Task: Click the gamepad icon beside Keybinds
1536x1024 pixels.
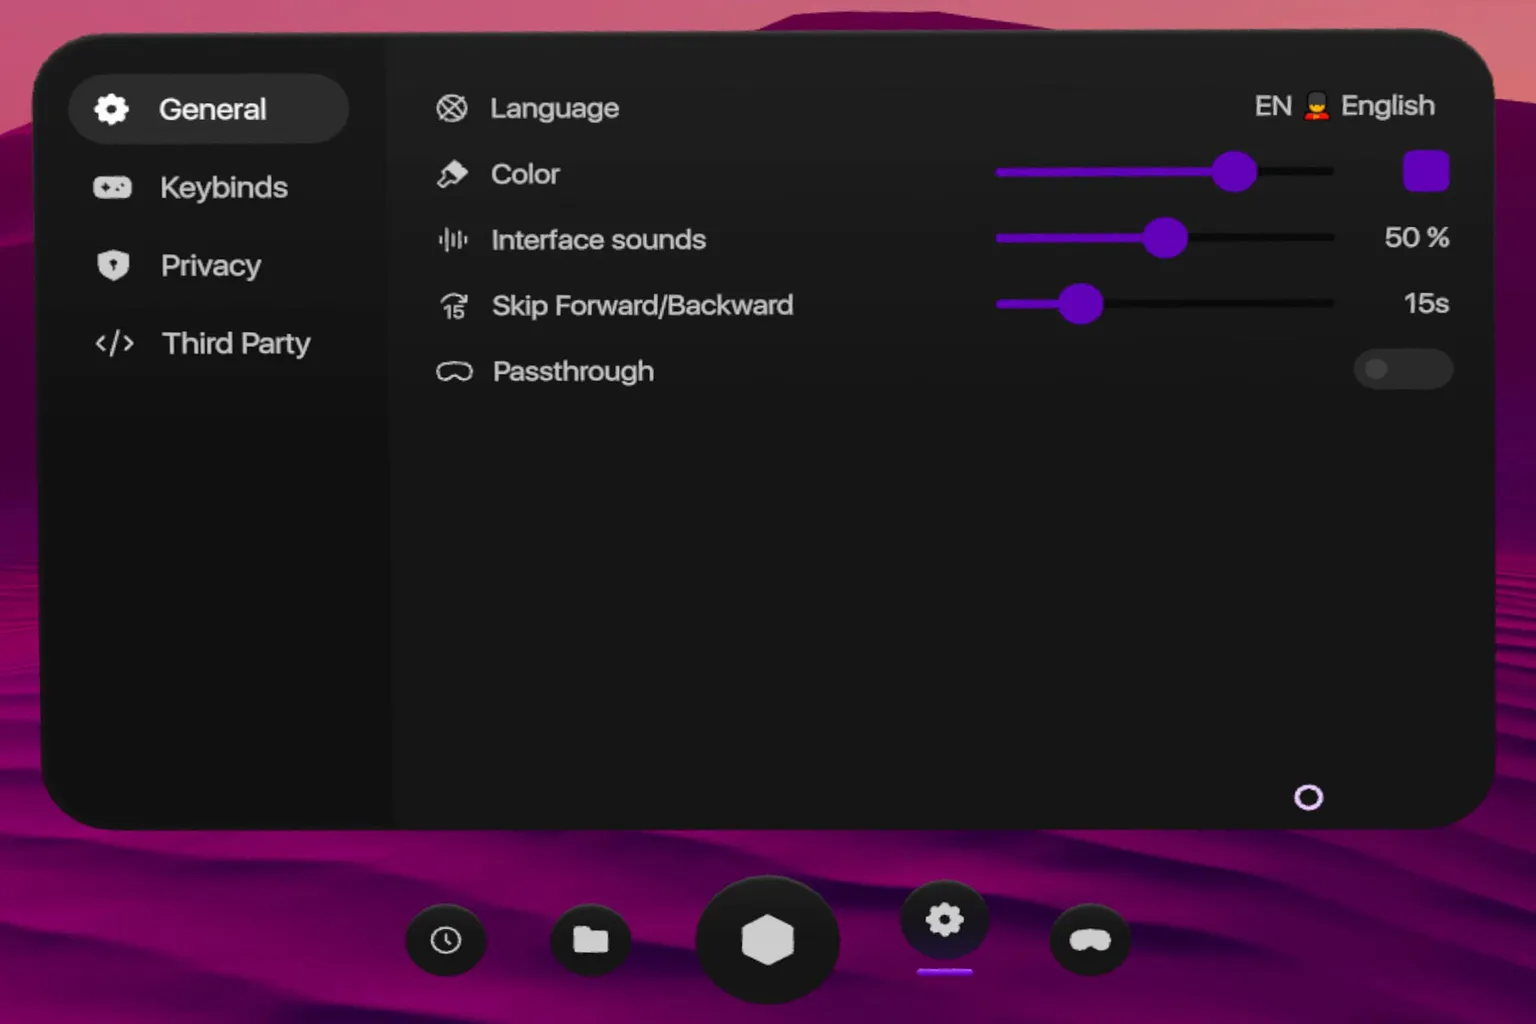Action: click(x=112, y=187)
